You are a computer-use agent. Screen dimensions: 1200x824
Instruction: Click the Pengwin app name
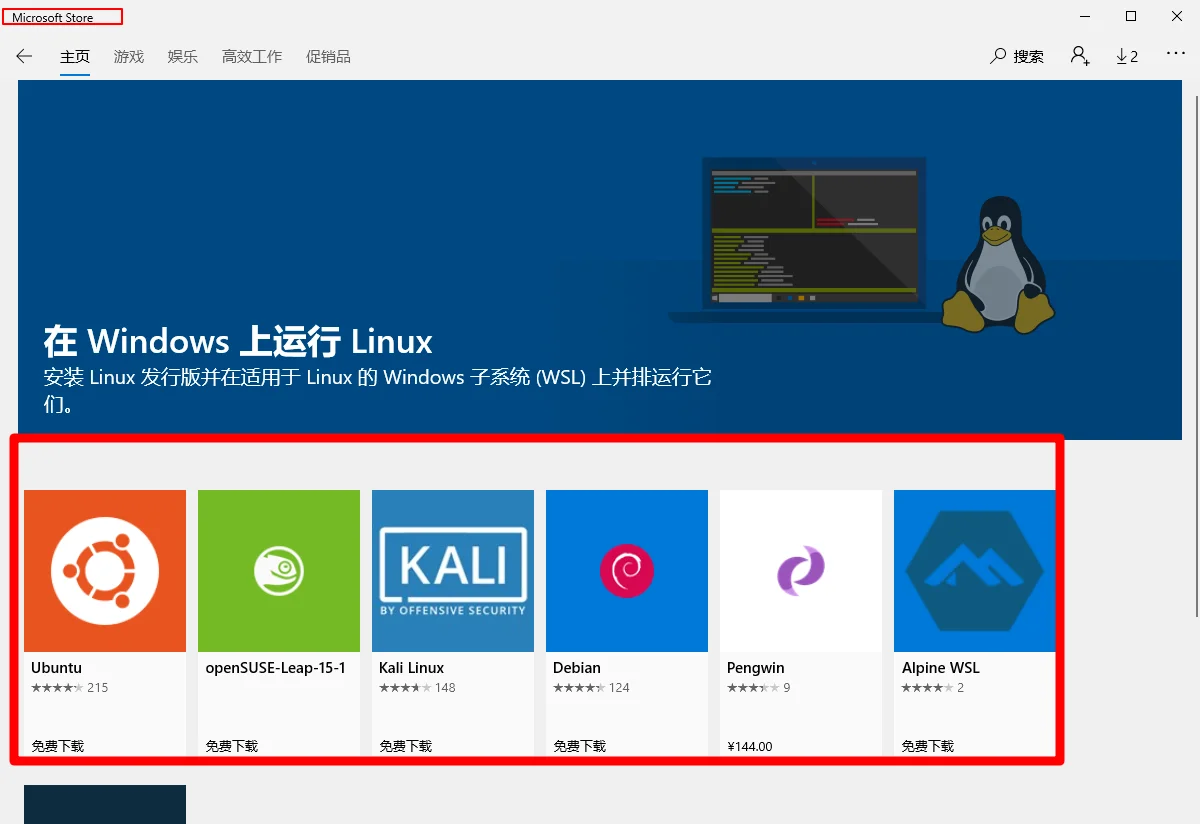click(756, 668)
